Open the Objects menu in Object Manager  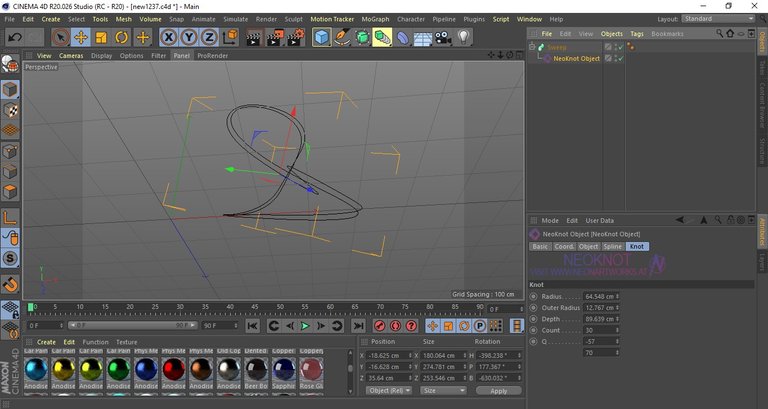(x=612, y=34)
